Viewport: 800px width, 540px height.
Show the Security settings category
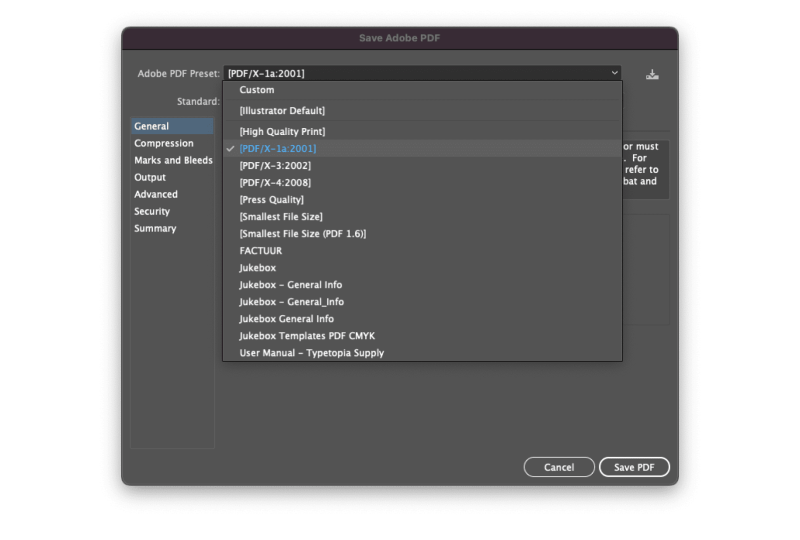click(x=172, y=211)
